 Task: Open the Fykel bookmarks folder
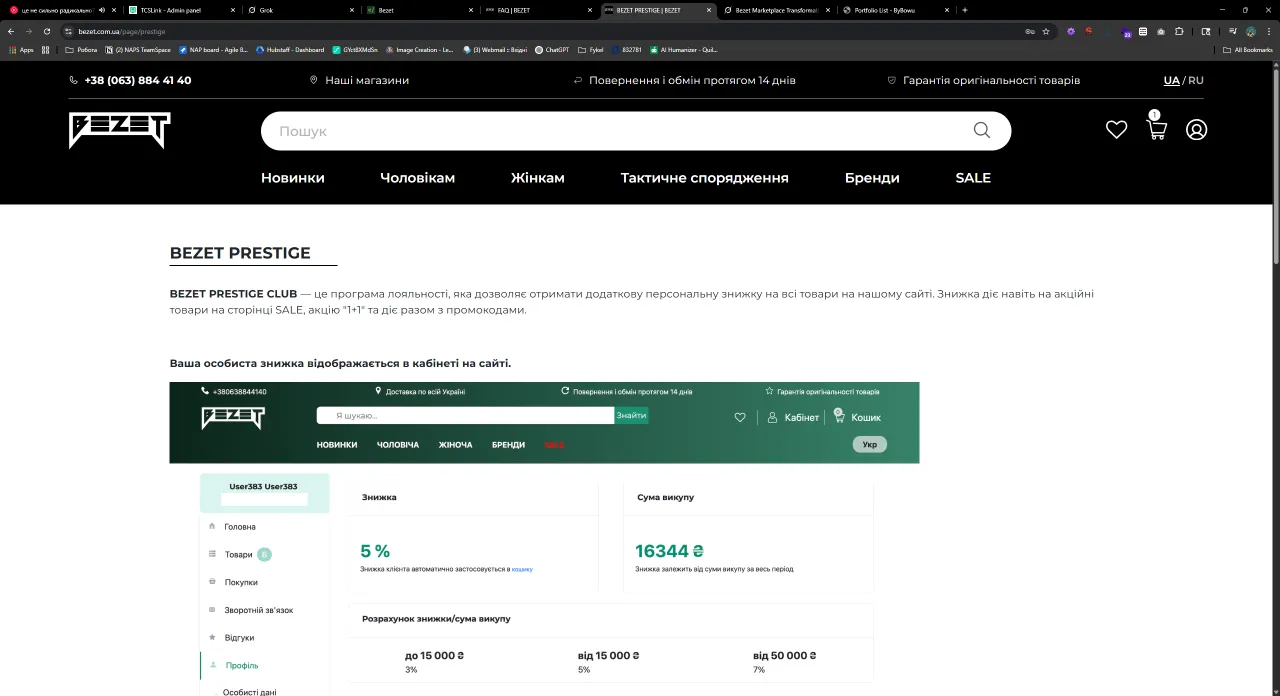click(591, 49)
